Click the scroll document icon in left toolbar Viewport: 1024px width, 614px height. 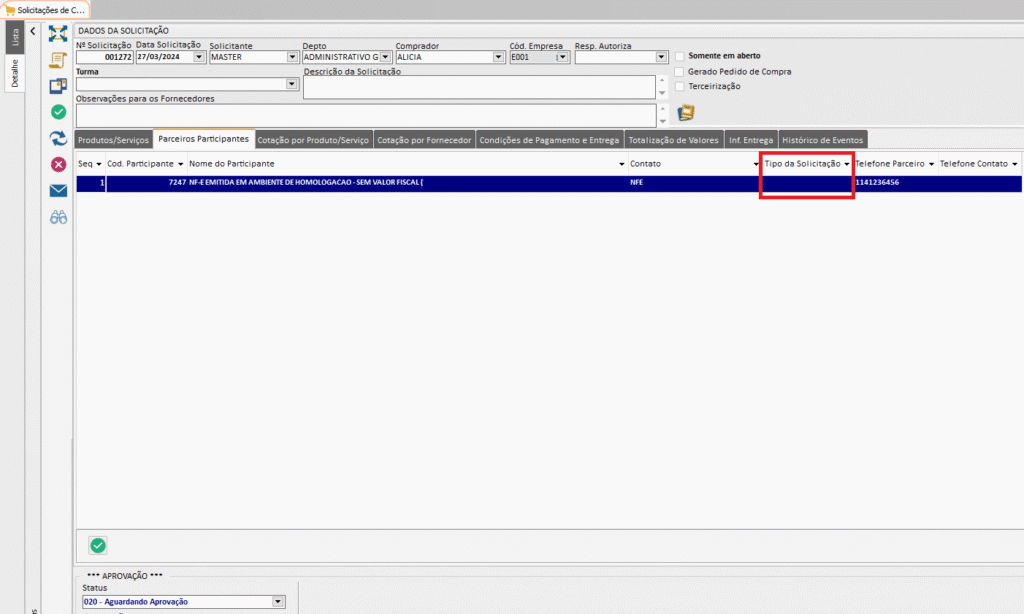coord(58,60)
